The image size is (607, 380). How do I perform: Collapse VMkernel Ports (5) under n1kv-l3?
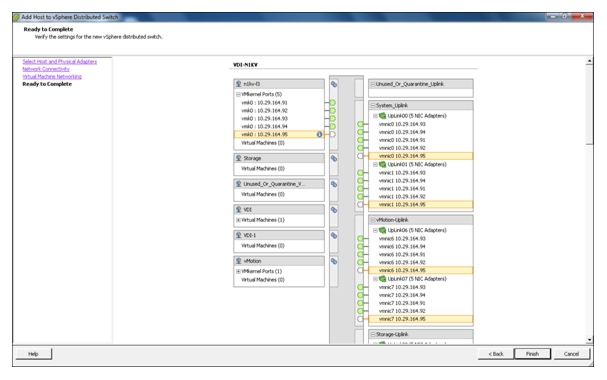[x=238, y=94]
